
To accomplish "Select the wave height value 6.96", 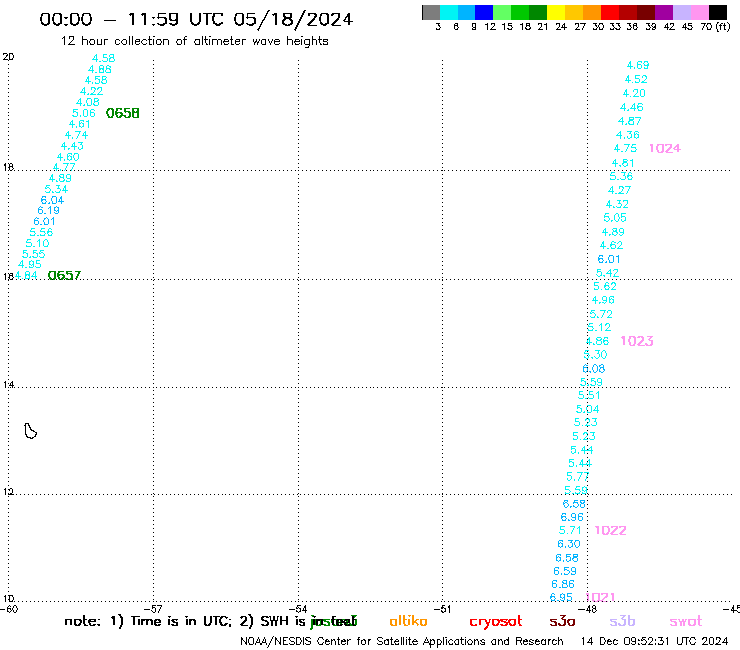I will (572, 517).
